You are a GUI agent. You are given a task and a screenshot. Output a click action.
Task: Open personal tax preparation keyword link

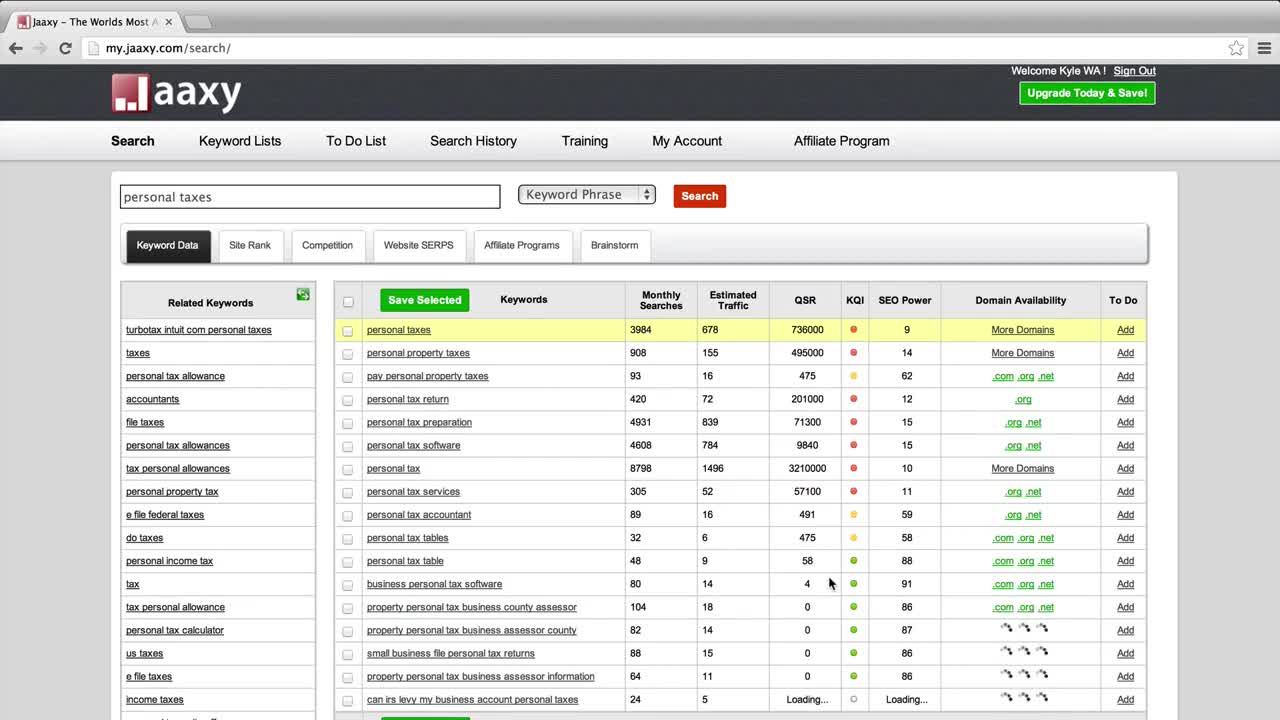(419, 422)
